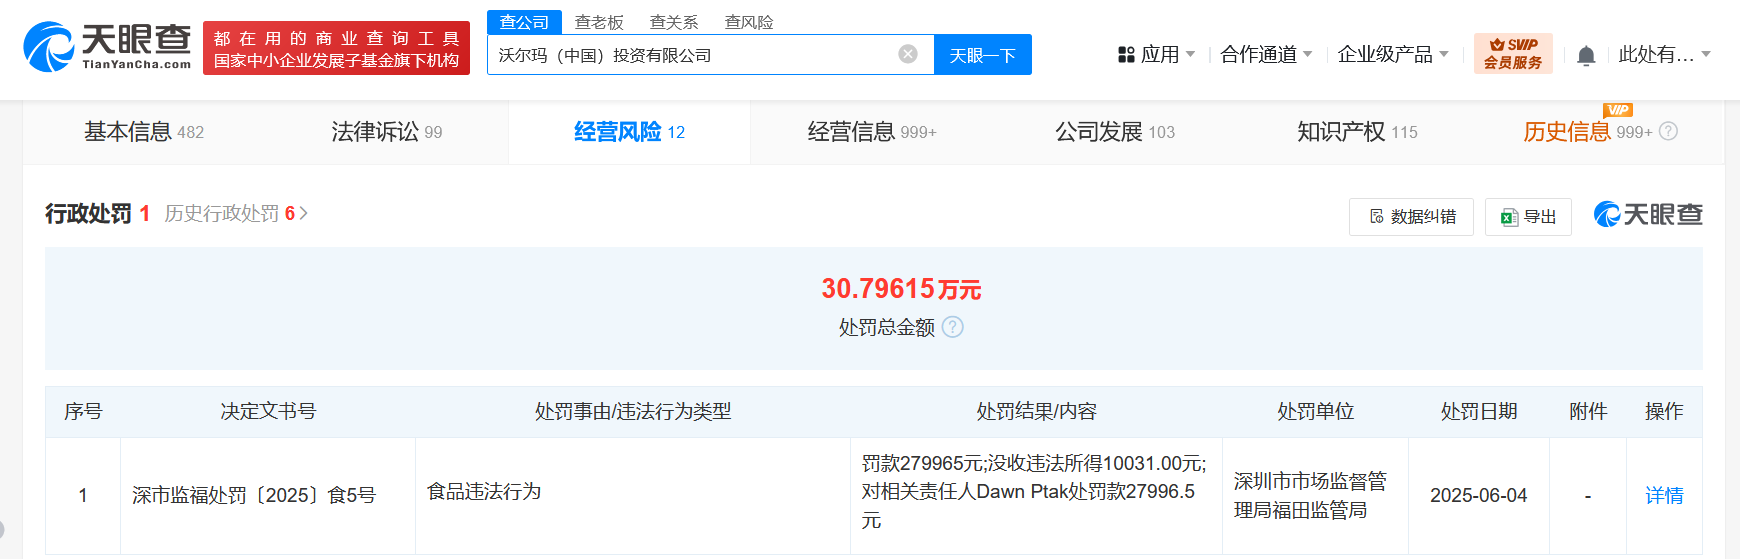
Task: Click the penalty date 2025-06-04
Action: coord(1478,495)
